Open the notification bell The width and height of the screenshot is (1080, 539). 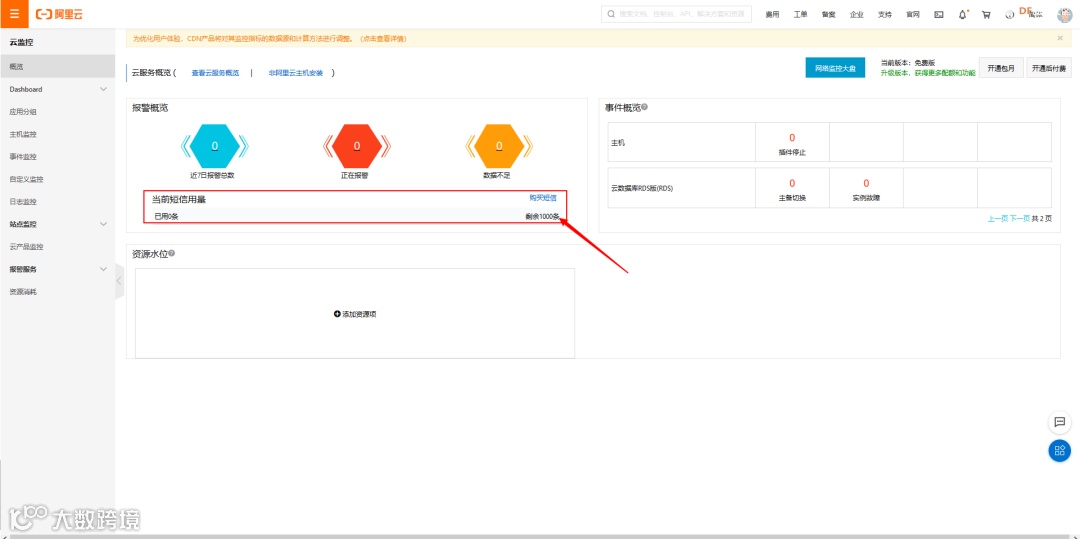pos(963,14)
